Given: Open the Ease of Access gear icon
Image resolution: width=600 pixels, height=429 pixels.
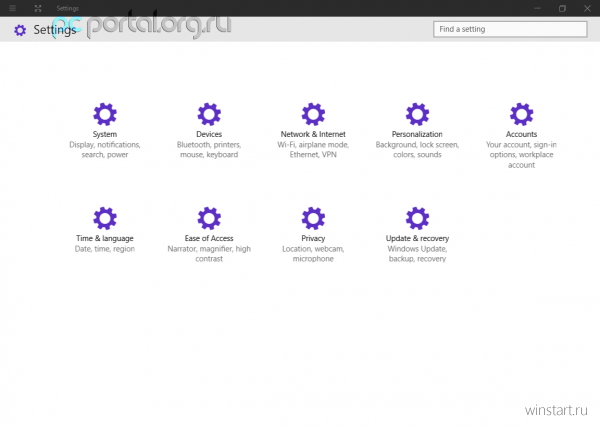Looking at the screenshot, I should (x=209, y=218).
